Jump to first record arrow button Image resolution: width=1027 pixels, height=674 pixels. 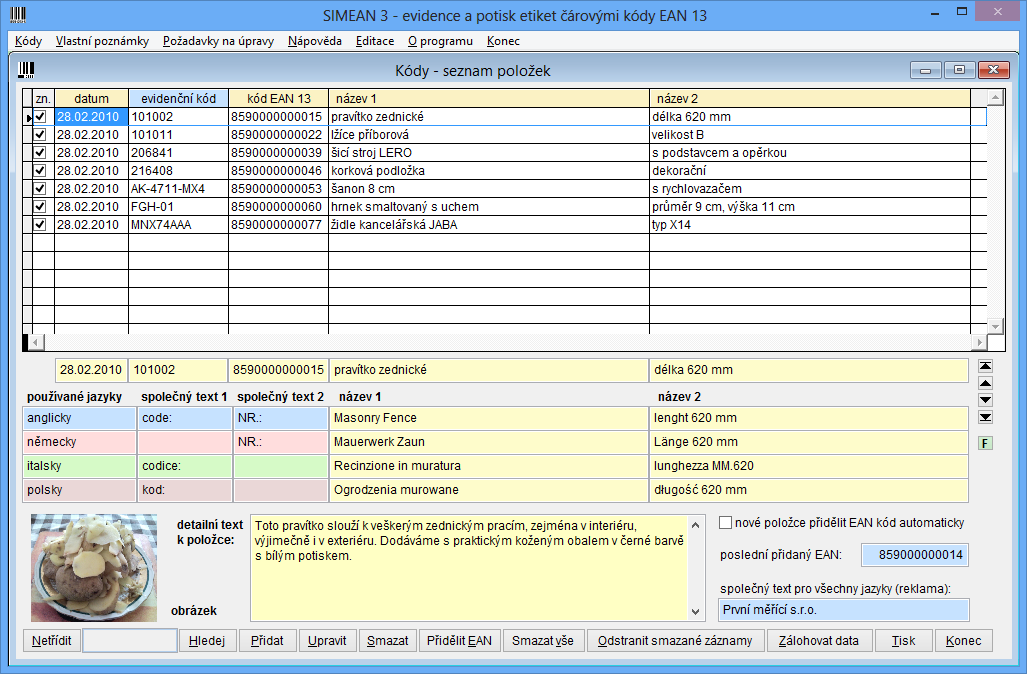pyautogui.click(x=985, y=366)
